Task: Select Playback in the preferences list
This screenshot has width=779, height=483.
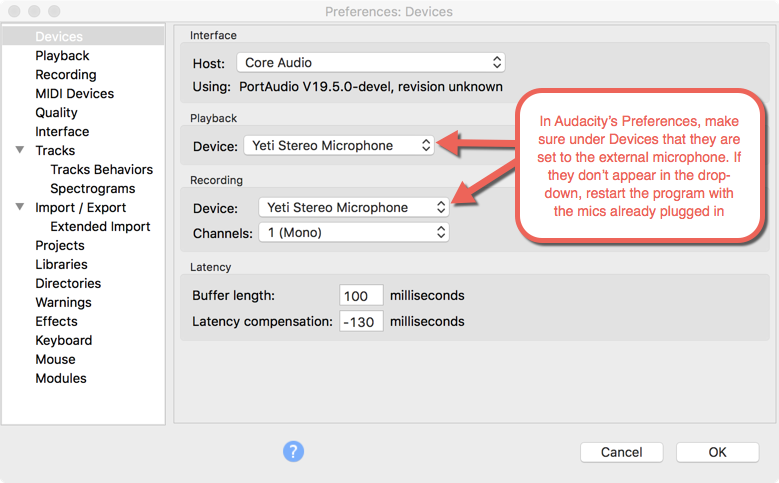Action: [x=62, y=56]
